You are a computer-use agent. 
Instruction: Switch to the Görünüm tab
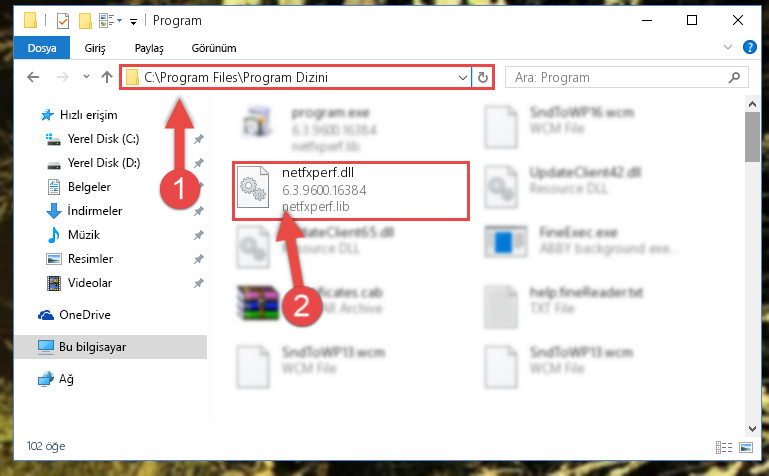click(214, 48)
